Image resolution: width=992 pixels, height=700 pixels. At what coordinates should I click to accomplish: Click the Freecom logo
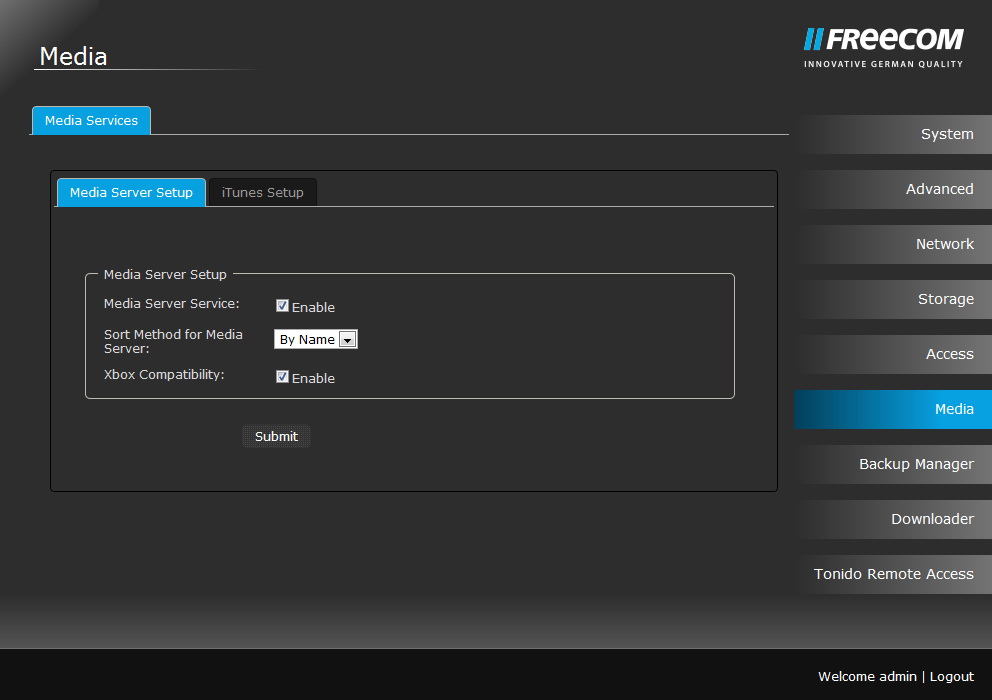883,47
